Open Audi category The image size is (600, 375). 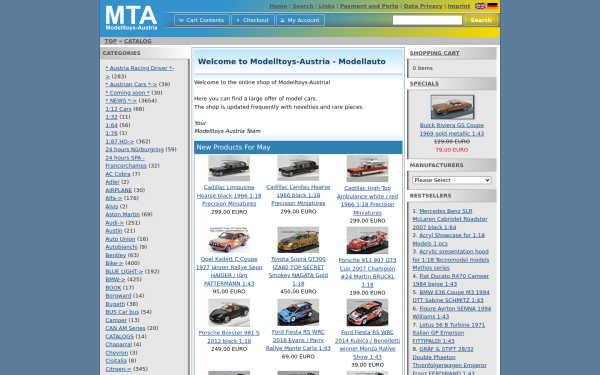[x=114, y=223]
